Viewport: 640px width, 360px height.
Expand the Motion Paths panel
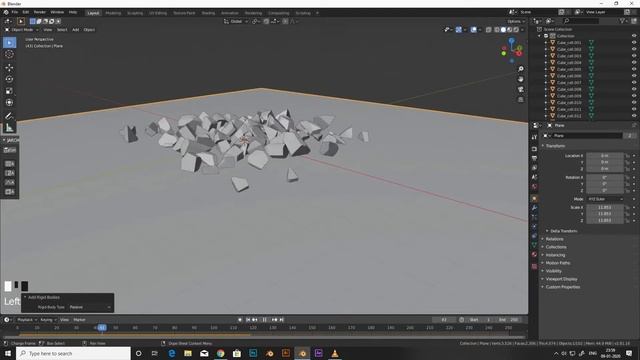[558, 263]
